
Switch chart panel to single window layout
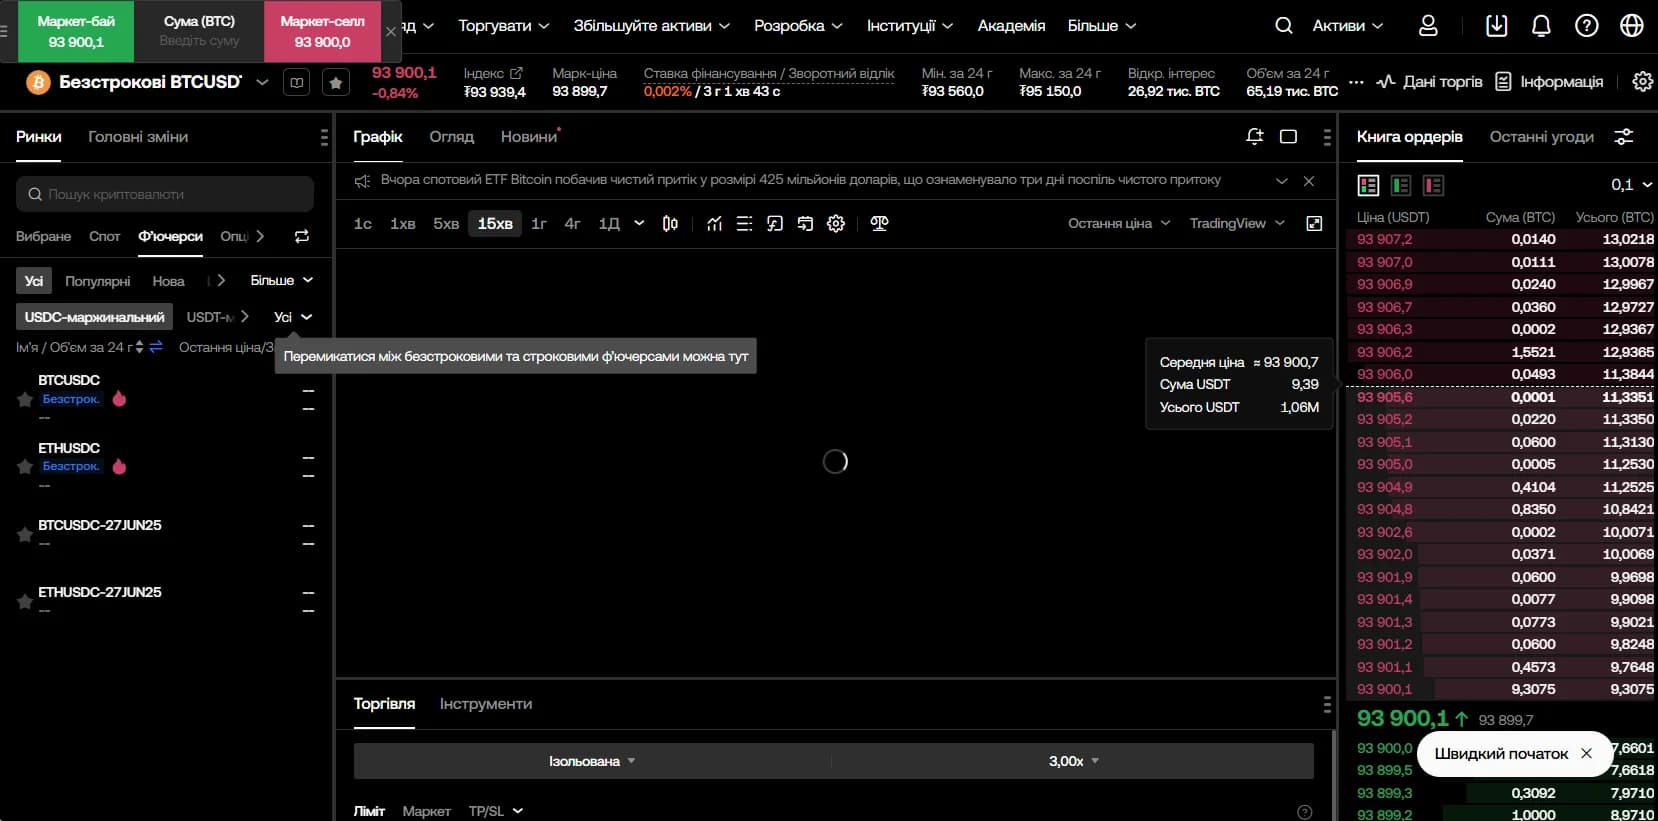1289,137
